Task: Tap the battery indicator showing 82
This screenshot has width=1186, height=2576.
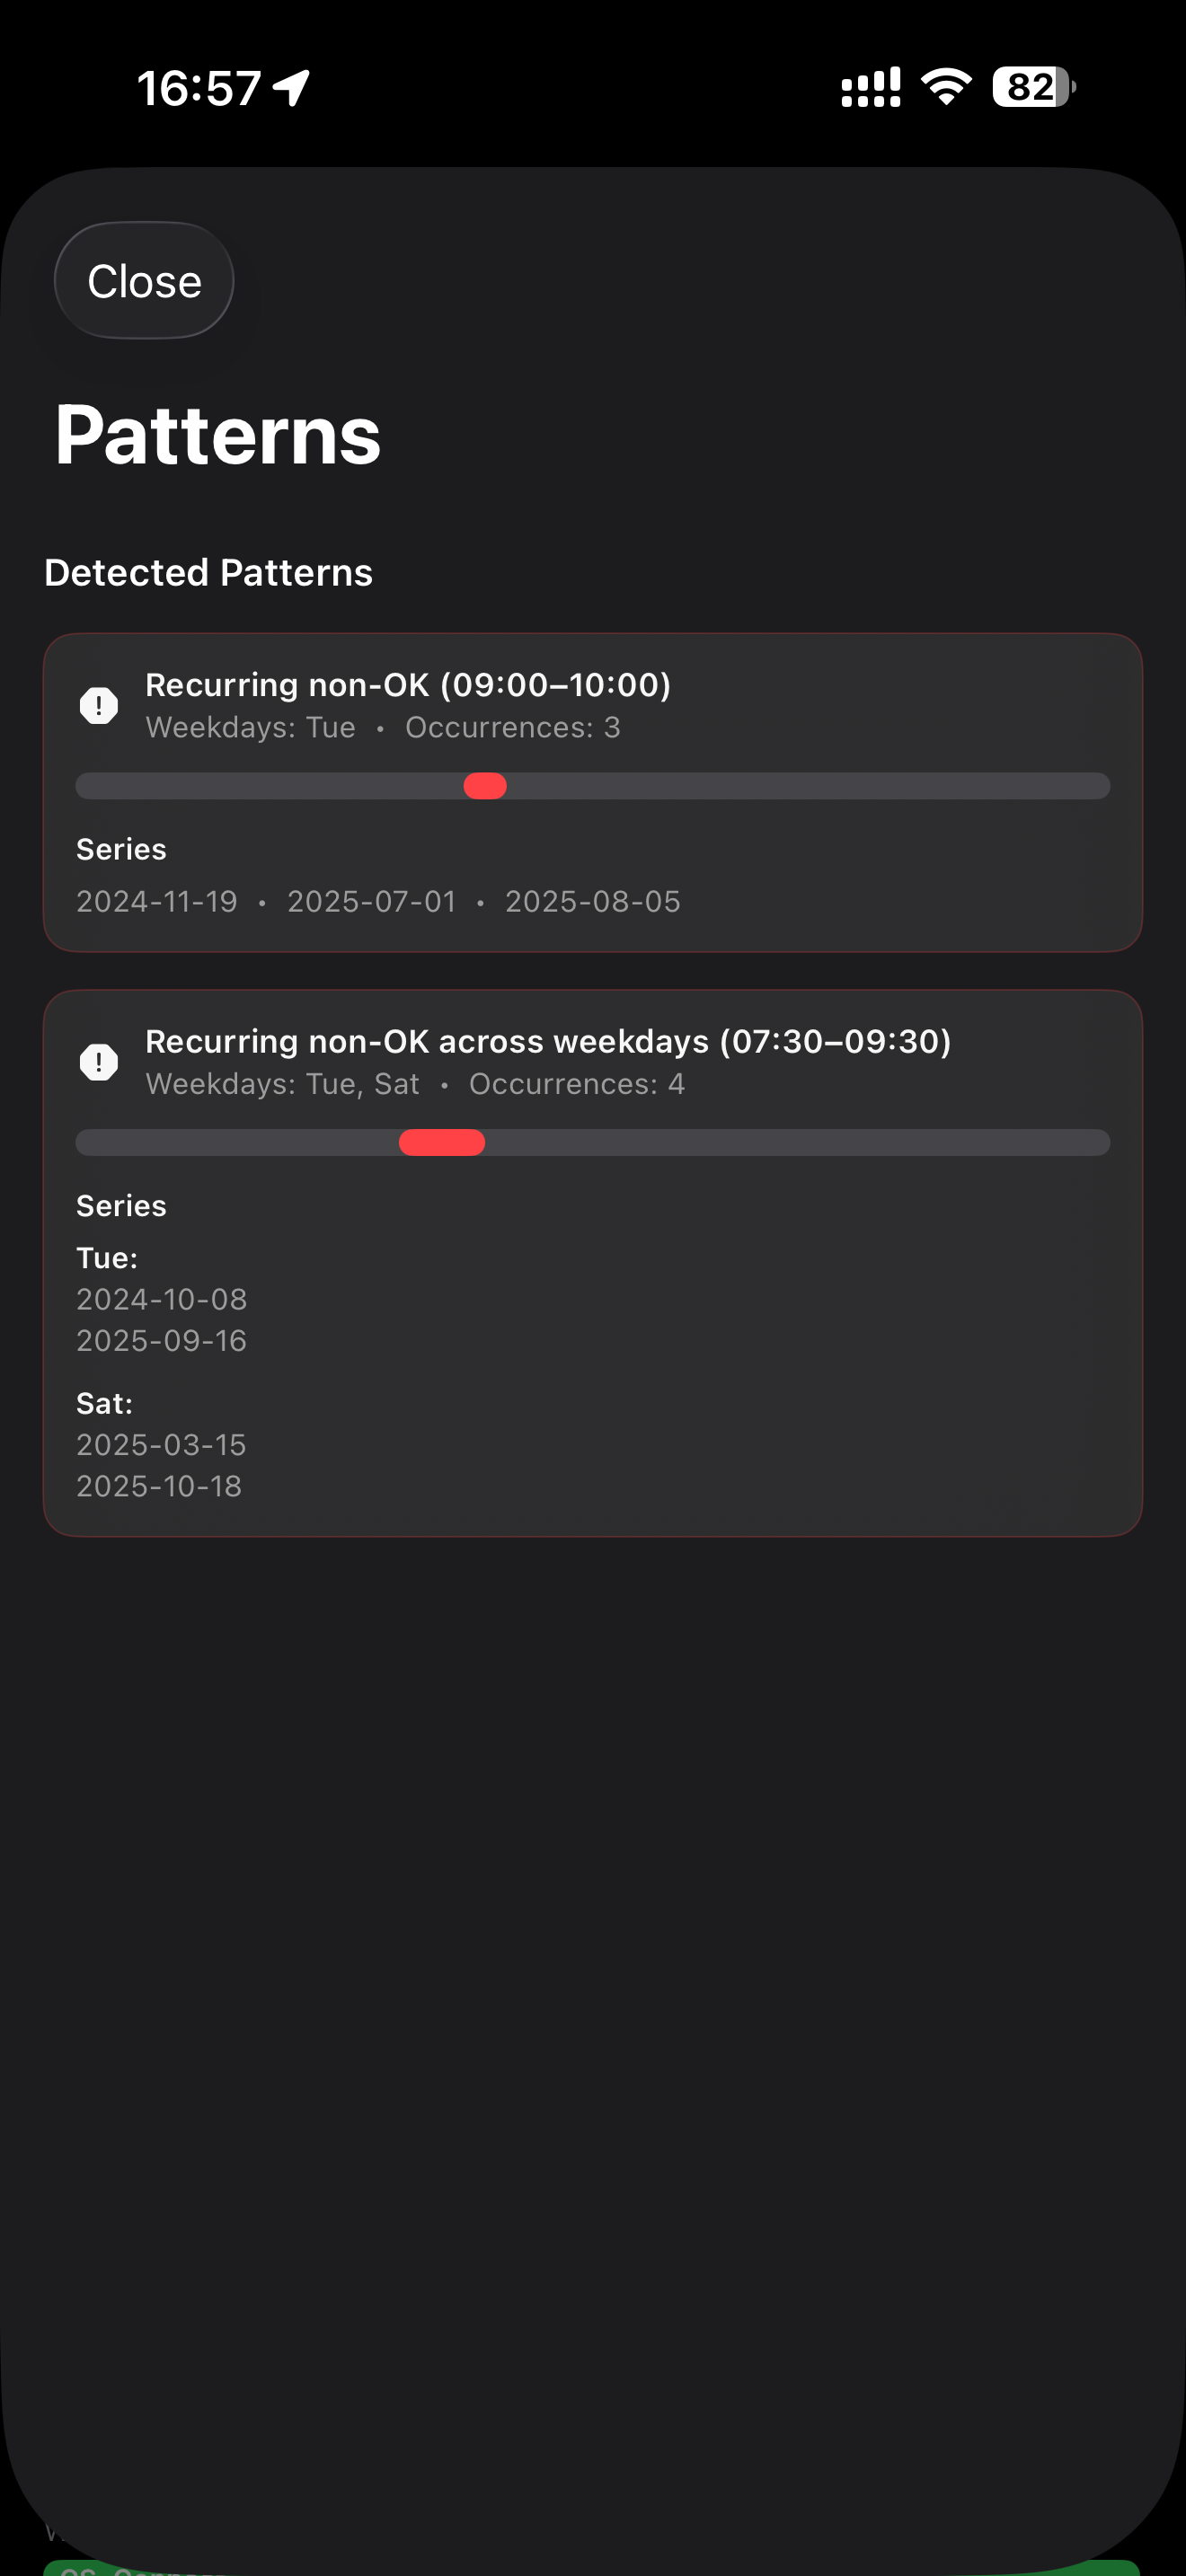Action: [1028, 88]
